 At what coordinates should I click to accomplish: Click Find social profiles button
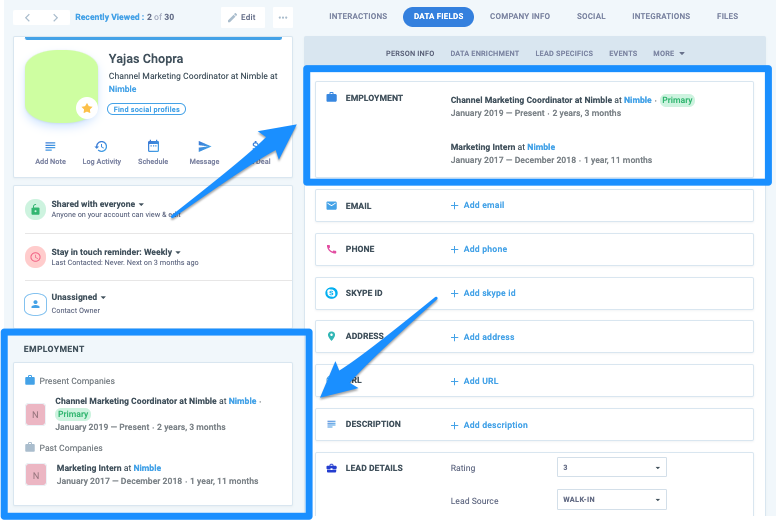(147, 109)
